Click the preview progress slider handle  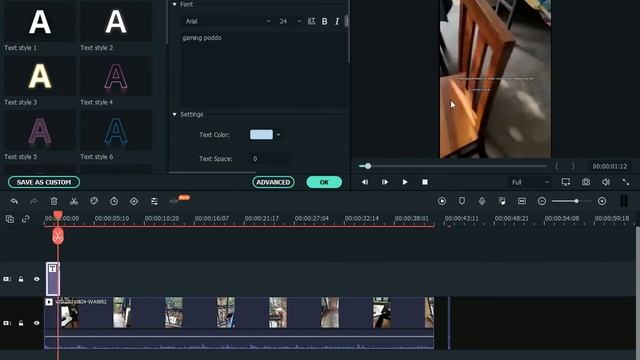368,166
